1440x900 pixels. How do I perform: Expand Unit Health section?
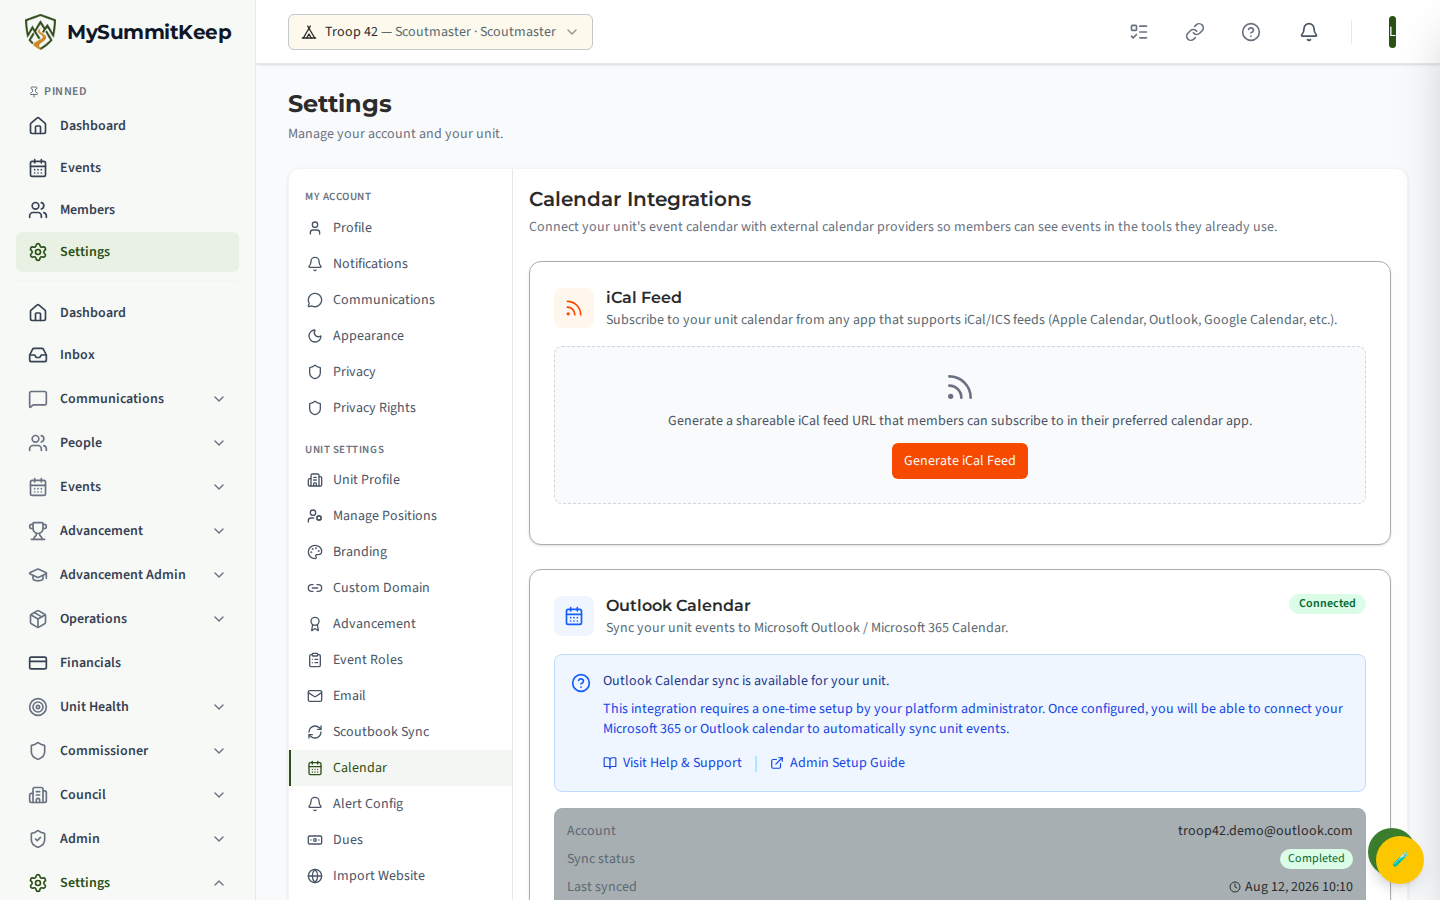[x=127, y=707]
